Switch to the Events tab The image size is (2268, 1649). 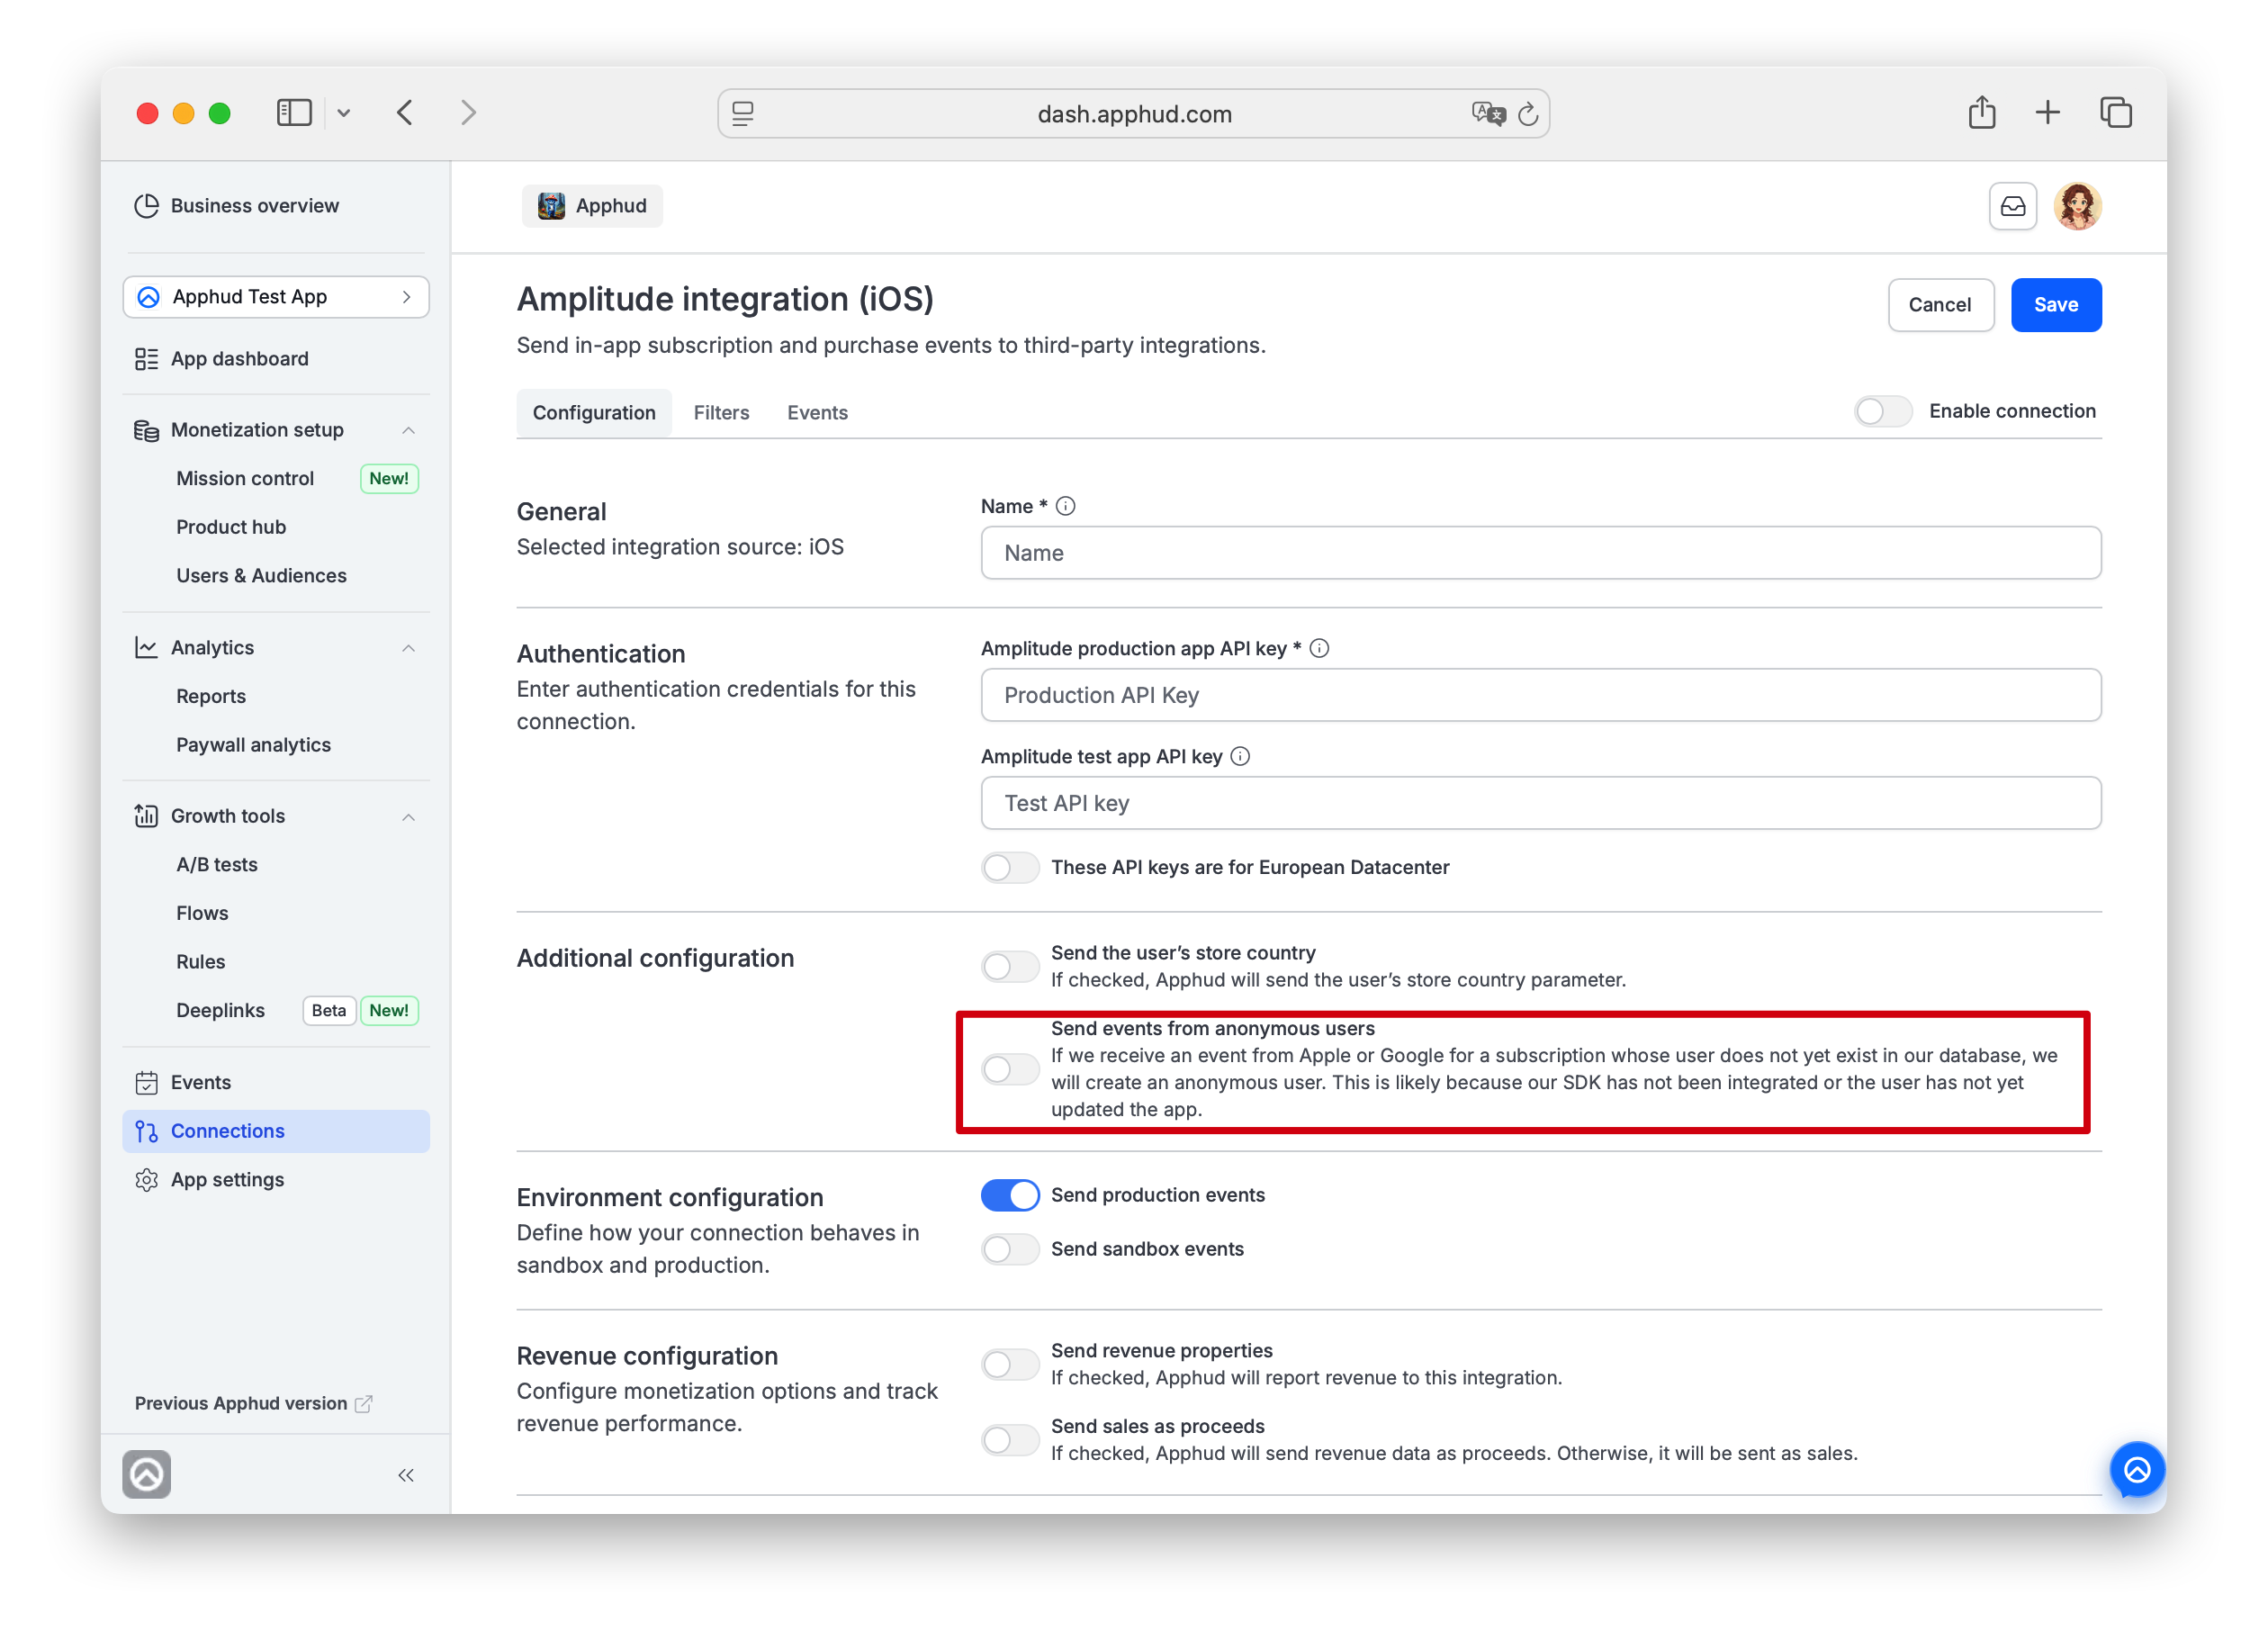click(817, 413)
